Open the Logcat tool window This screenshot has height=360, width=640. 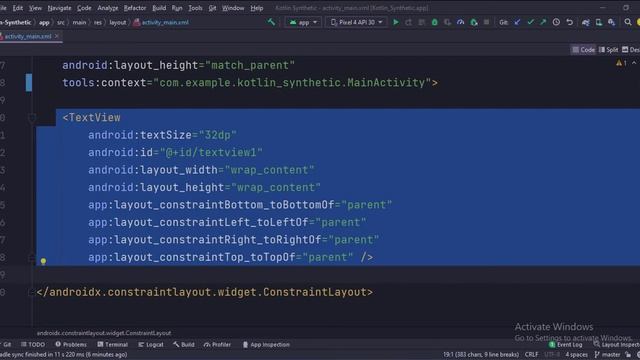point(151,344)
